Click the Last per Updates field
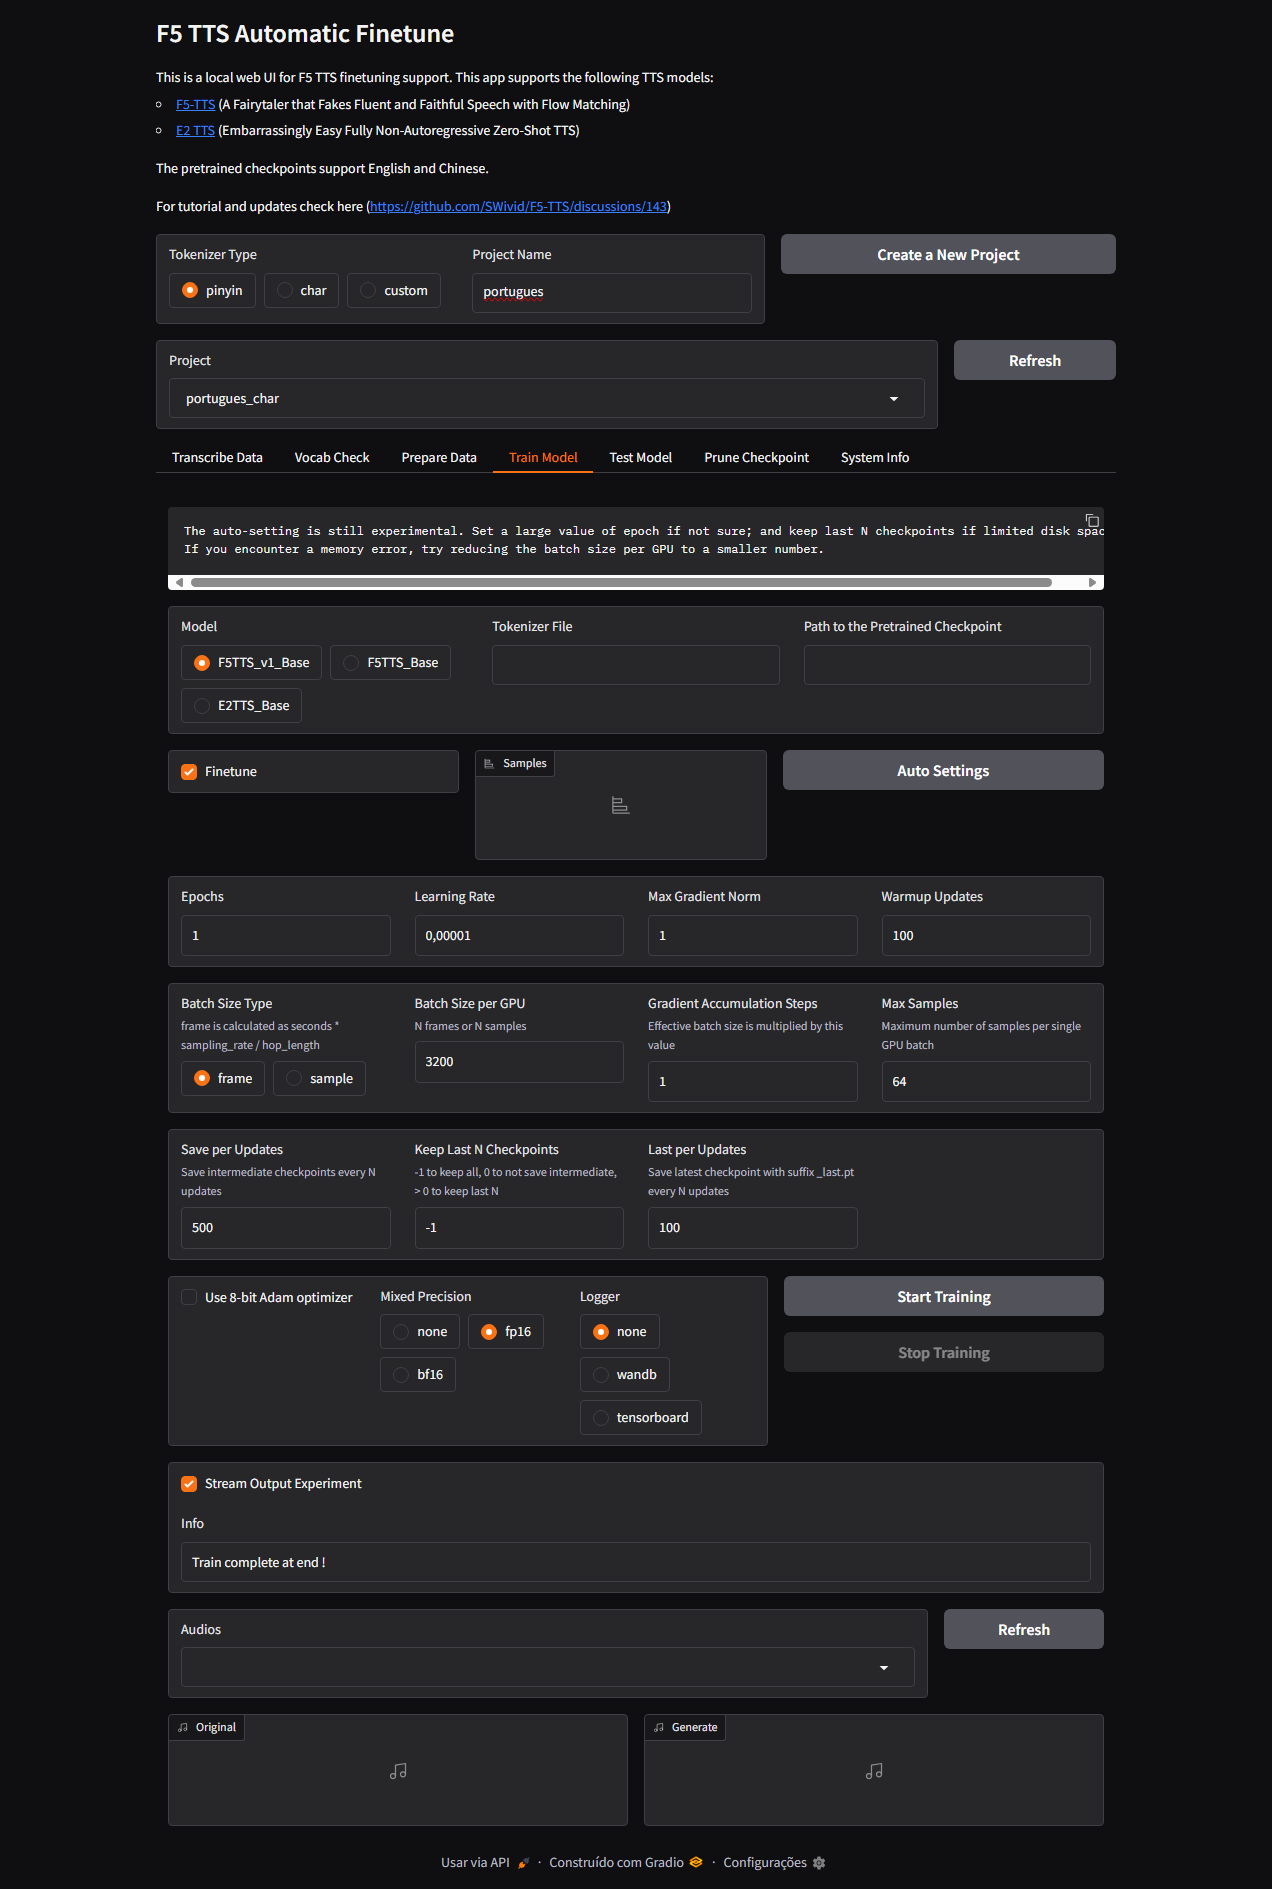1272x1889 pixels. (753, 1227)
